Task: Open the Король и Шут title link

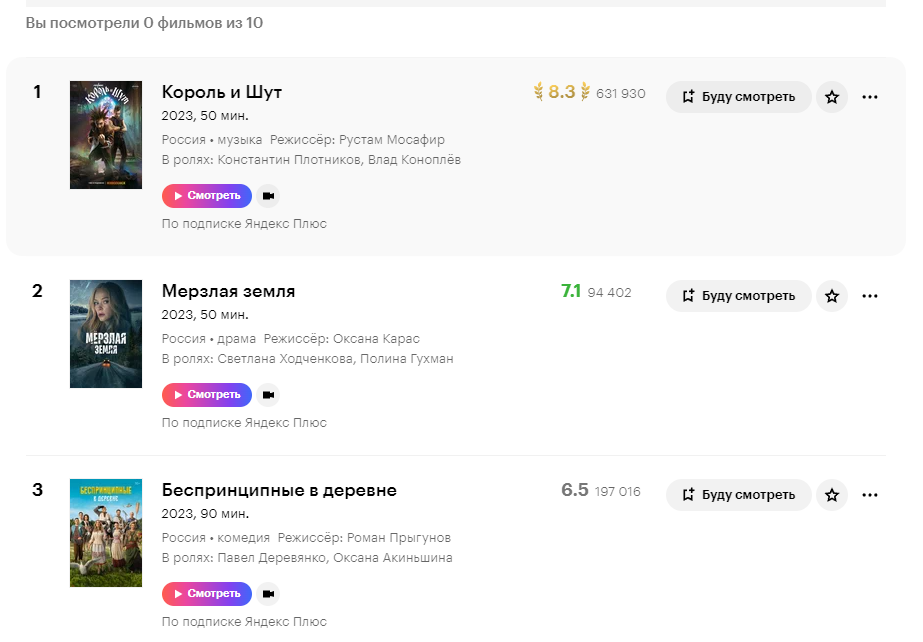Action: [x=222, y=92]
